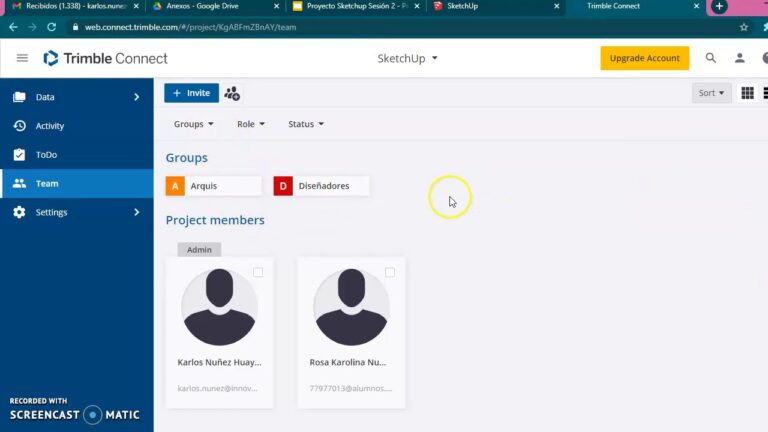768x432 pixels.
Task: Switch to grid view layout
Action: (747, 93)
